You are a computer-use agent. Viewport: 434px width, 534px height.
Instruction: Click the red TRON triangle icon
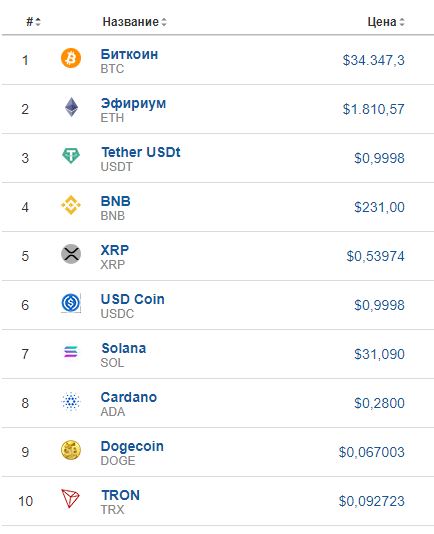tap(70, 499)
